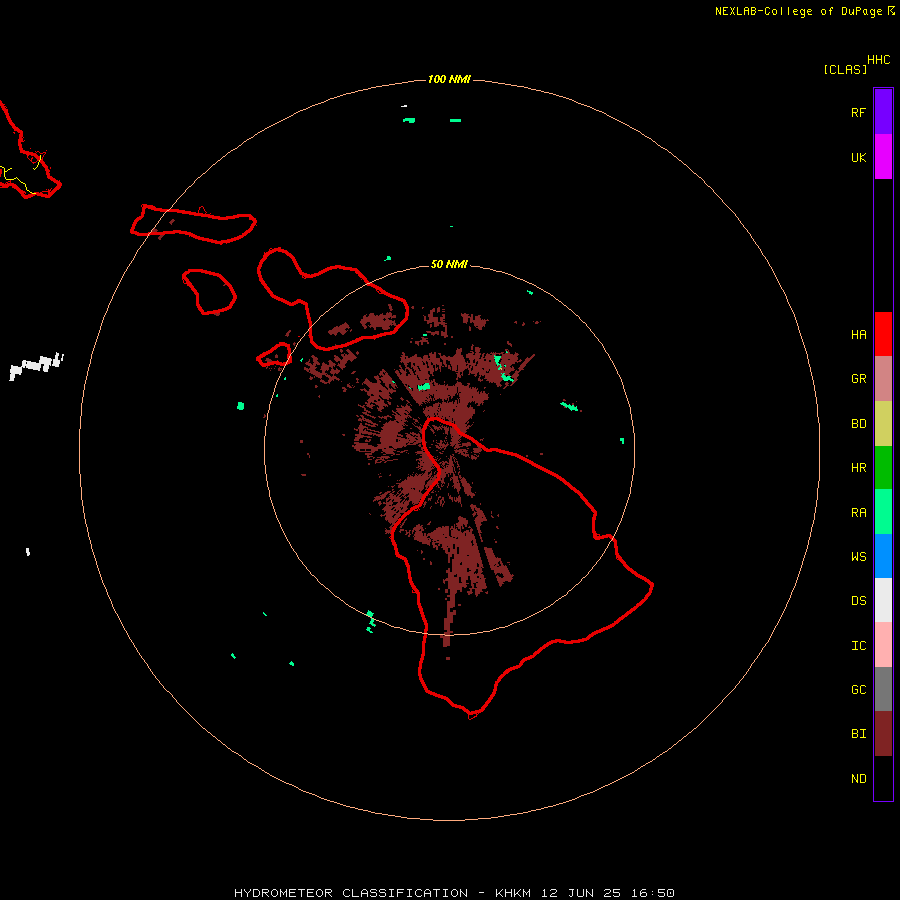Click the HR legend label
This screenshot has height=900, width=900.
[x=858, y=468]
